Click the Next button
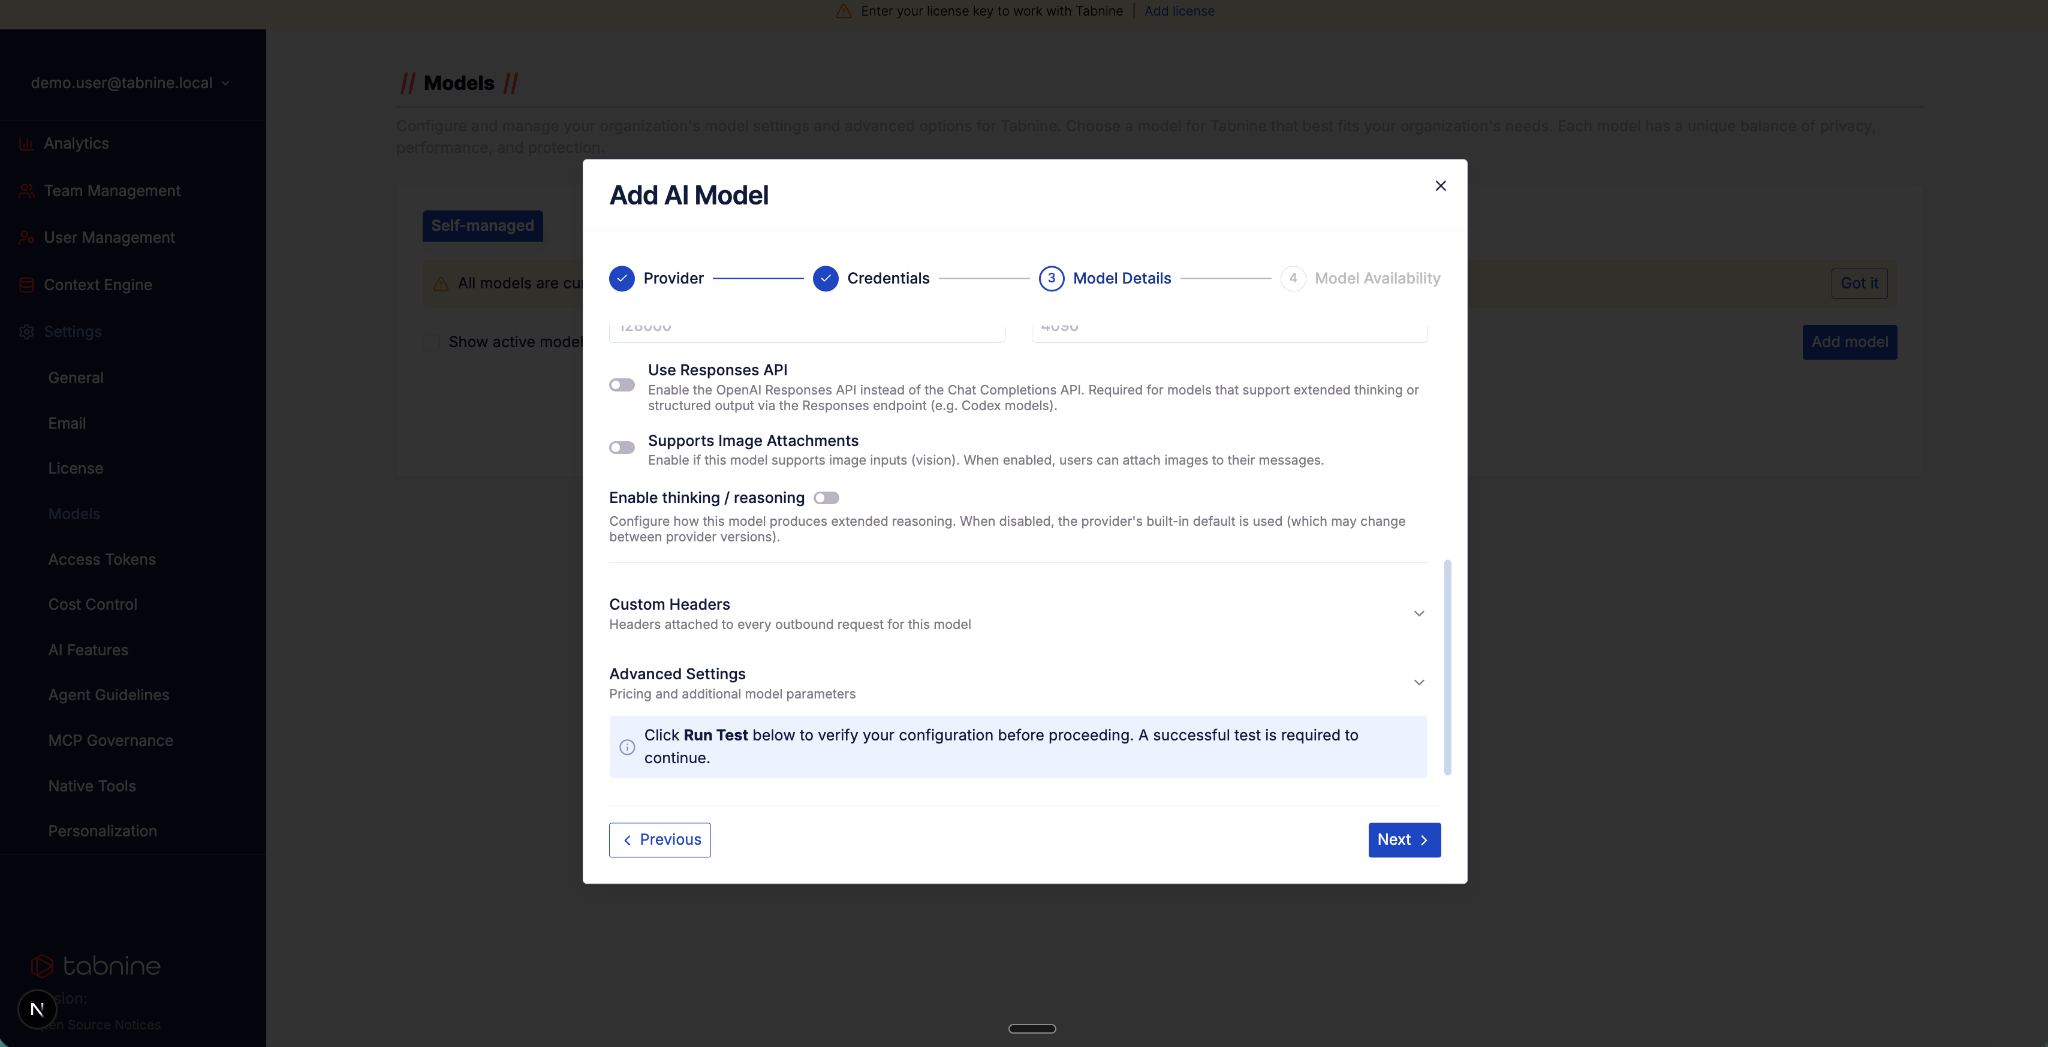2048x1047 pixels. pyautogui.click(x=1404, y=840)
